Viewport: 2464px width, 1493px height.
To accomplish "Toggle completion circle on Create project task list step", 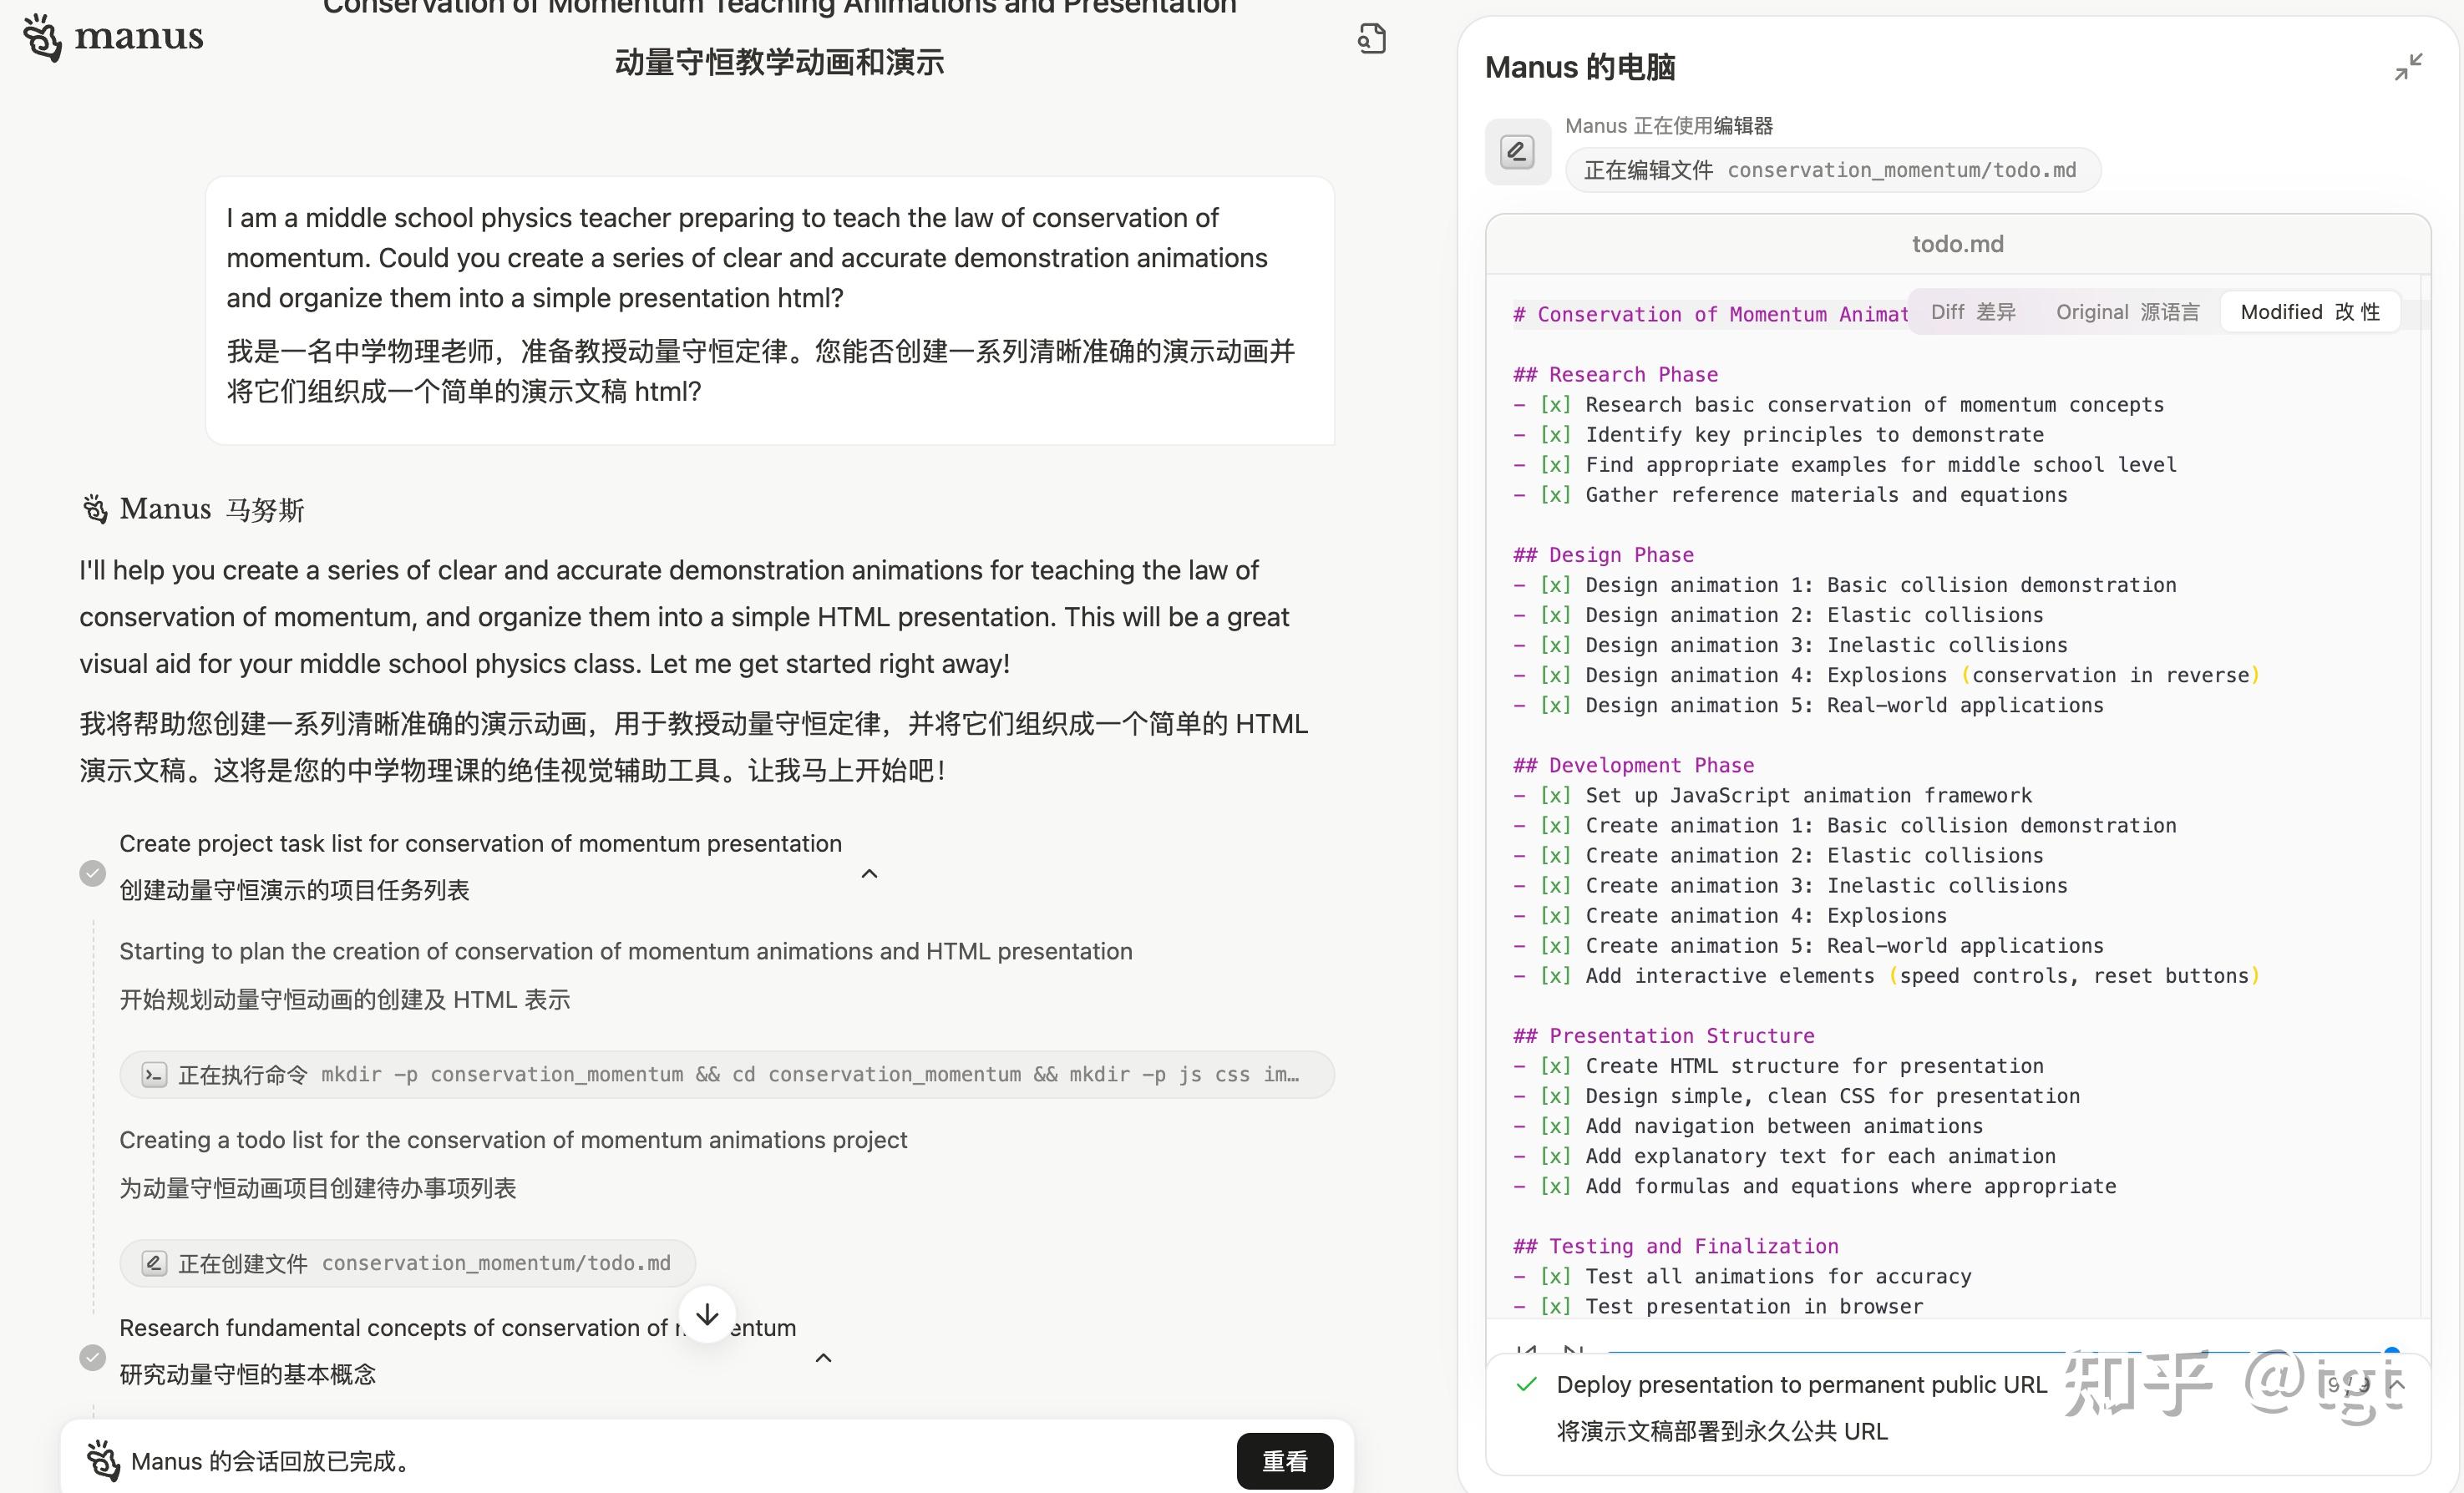I will [x=92, y=872].
